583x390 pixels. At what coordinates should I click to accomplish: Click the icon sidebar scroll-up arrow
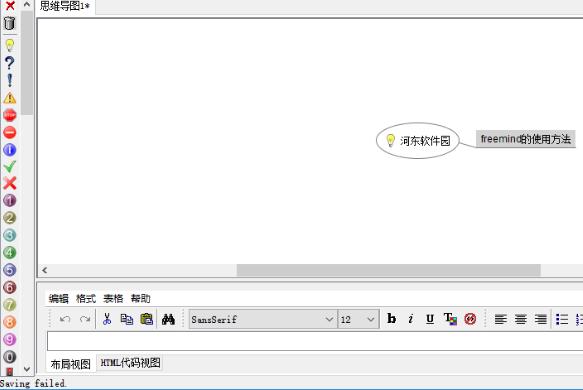[27, 4]
